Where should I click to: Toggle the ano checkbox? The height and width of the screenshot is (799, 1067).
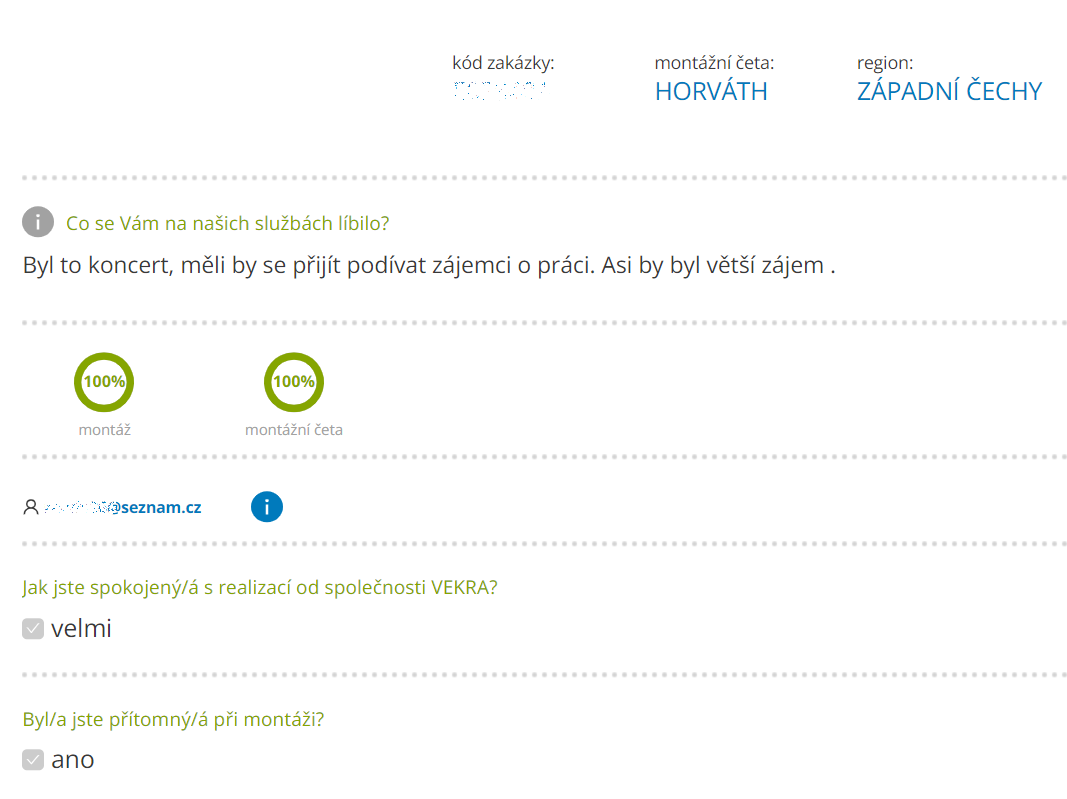[x=33, y=760]
